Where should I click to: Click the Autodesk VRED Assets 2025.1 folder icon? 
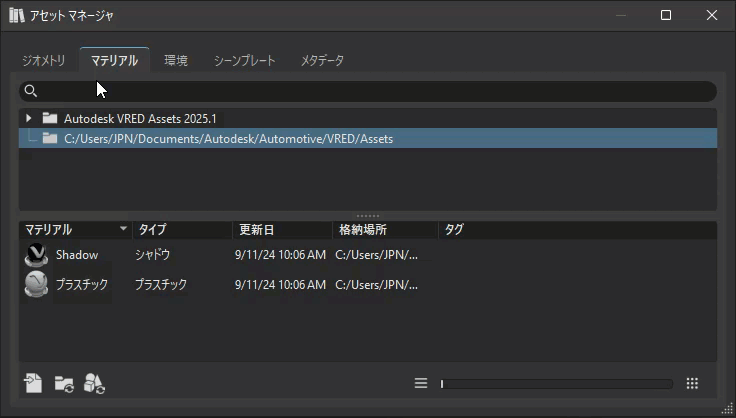(x=50, y=118)
